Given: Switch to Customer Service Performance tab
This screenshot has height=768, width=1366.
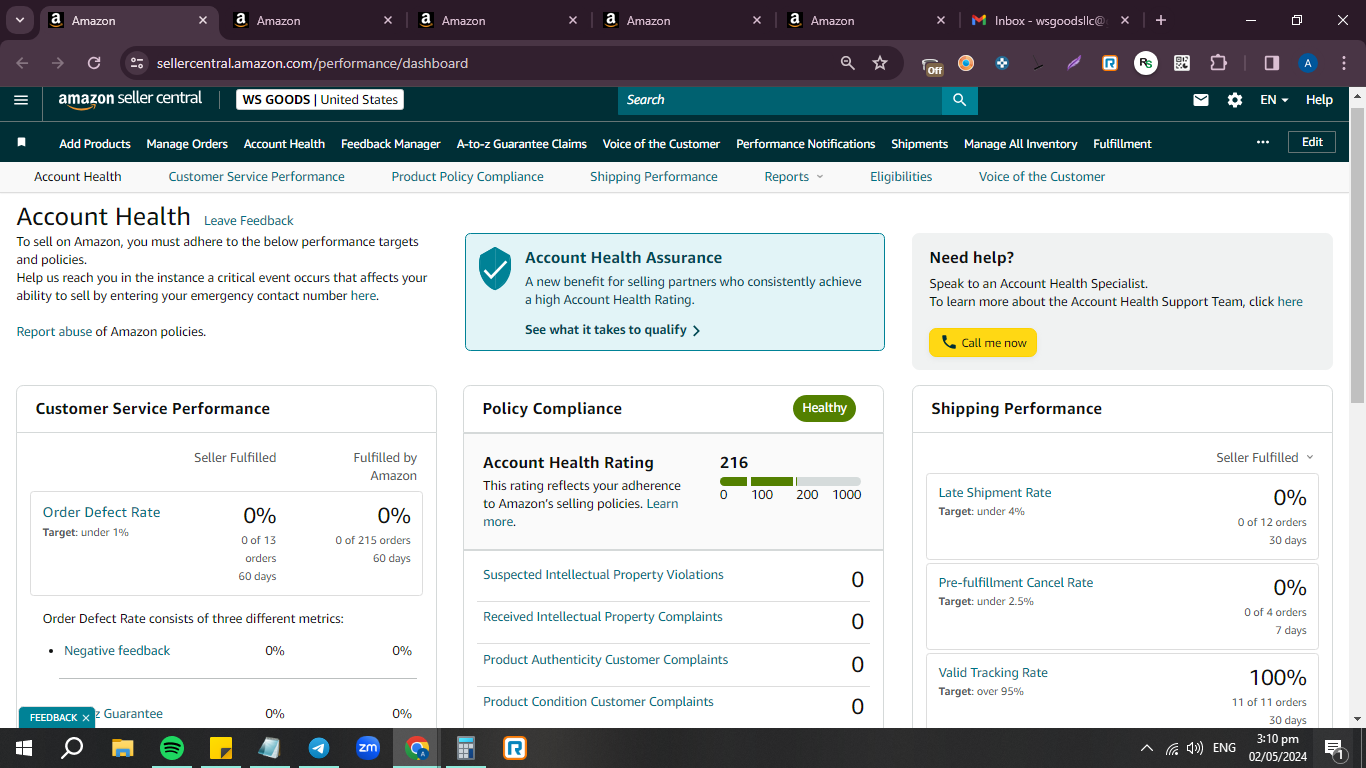Looking at the screenshot, I should [257, 177].
